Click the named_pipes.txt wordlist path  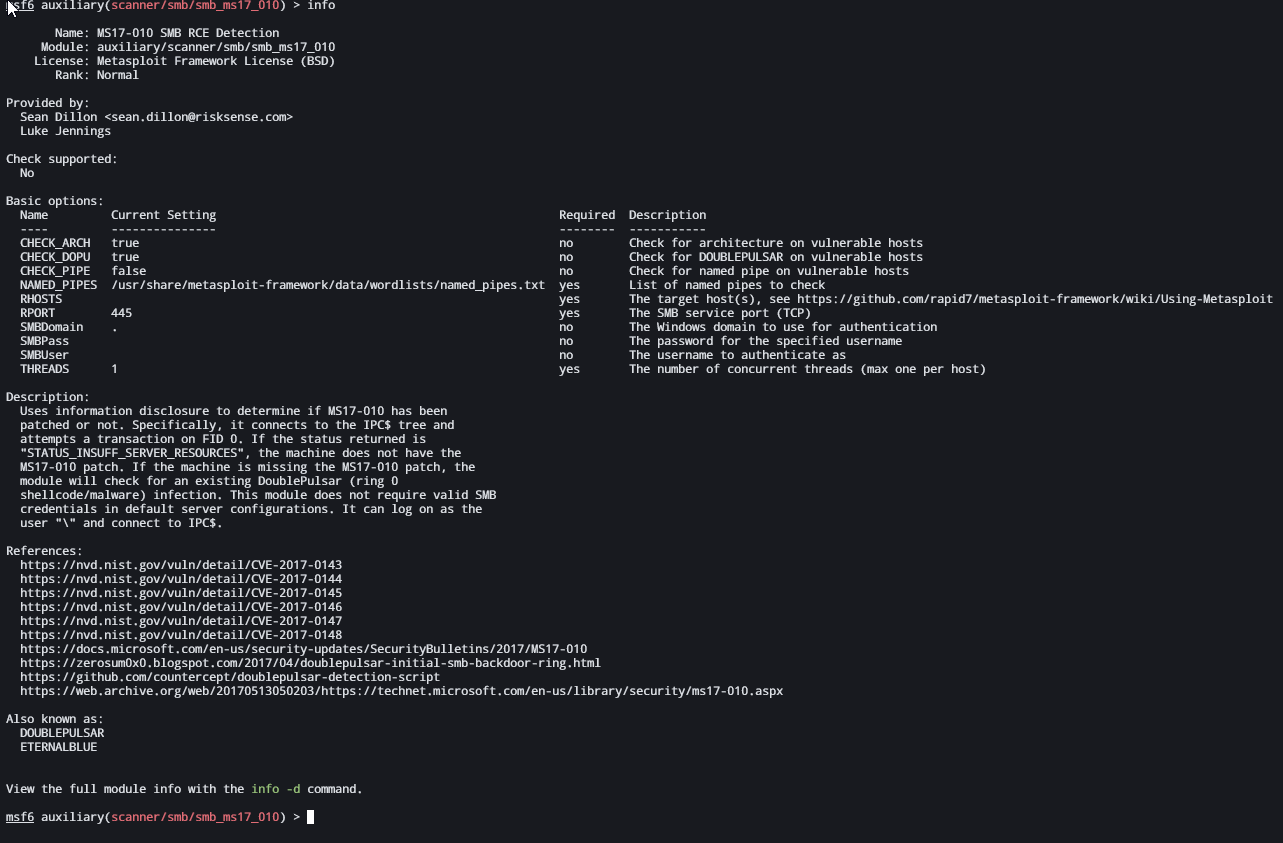(x=328, y=285)
